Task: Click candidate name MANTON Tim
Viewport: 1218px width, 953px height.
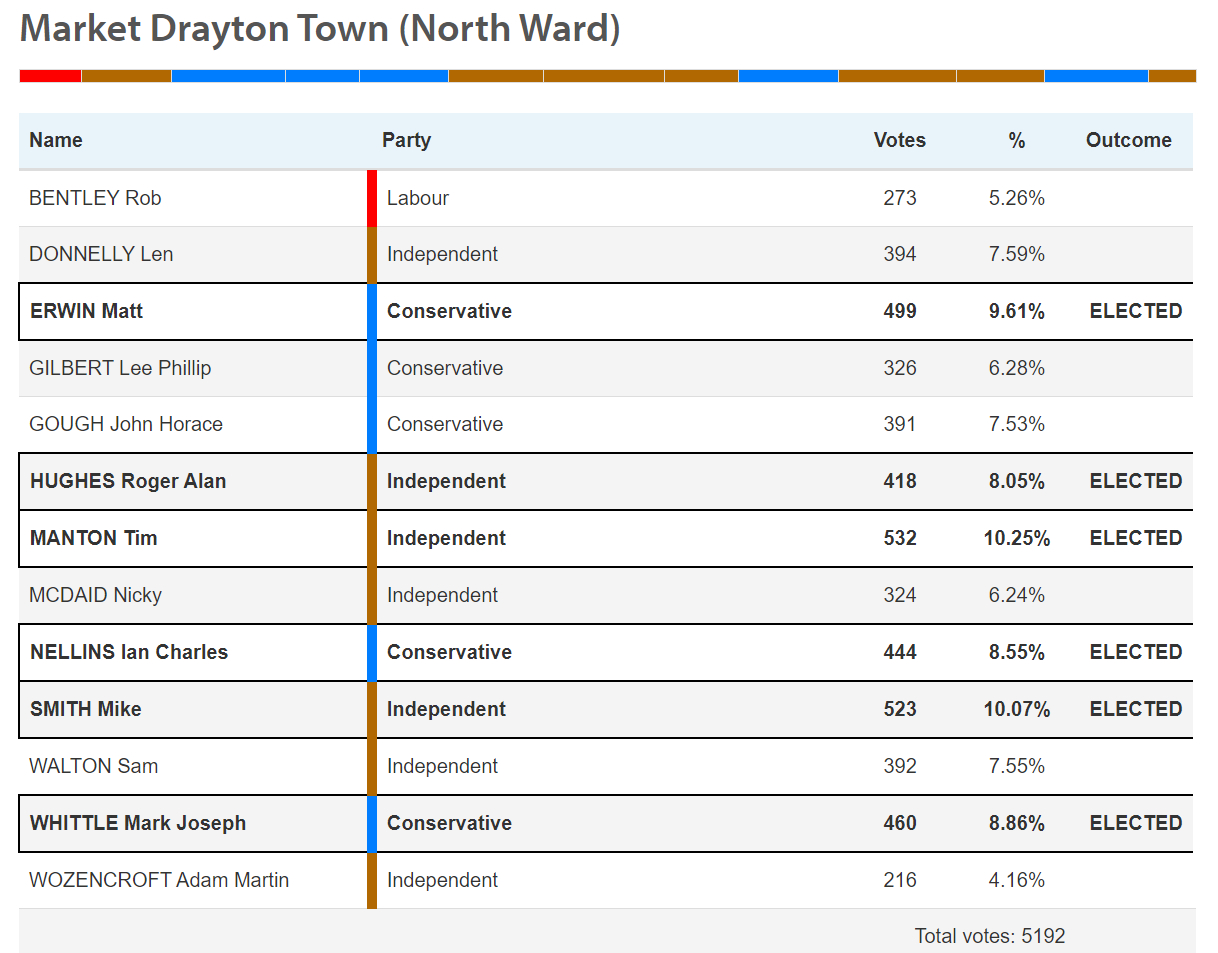Action: pyautogui.click(x=94, y=538)
